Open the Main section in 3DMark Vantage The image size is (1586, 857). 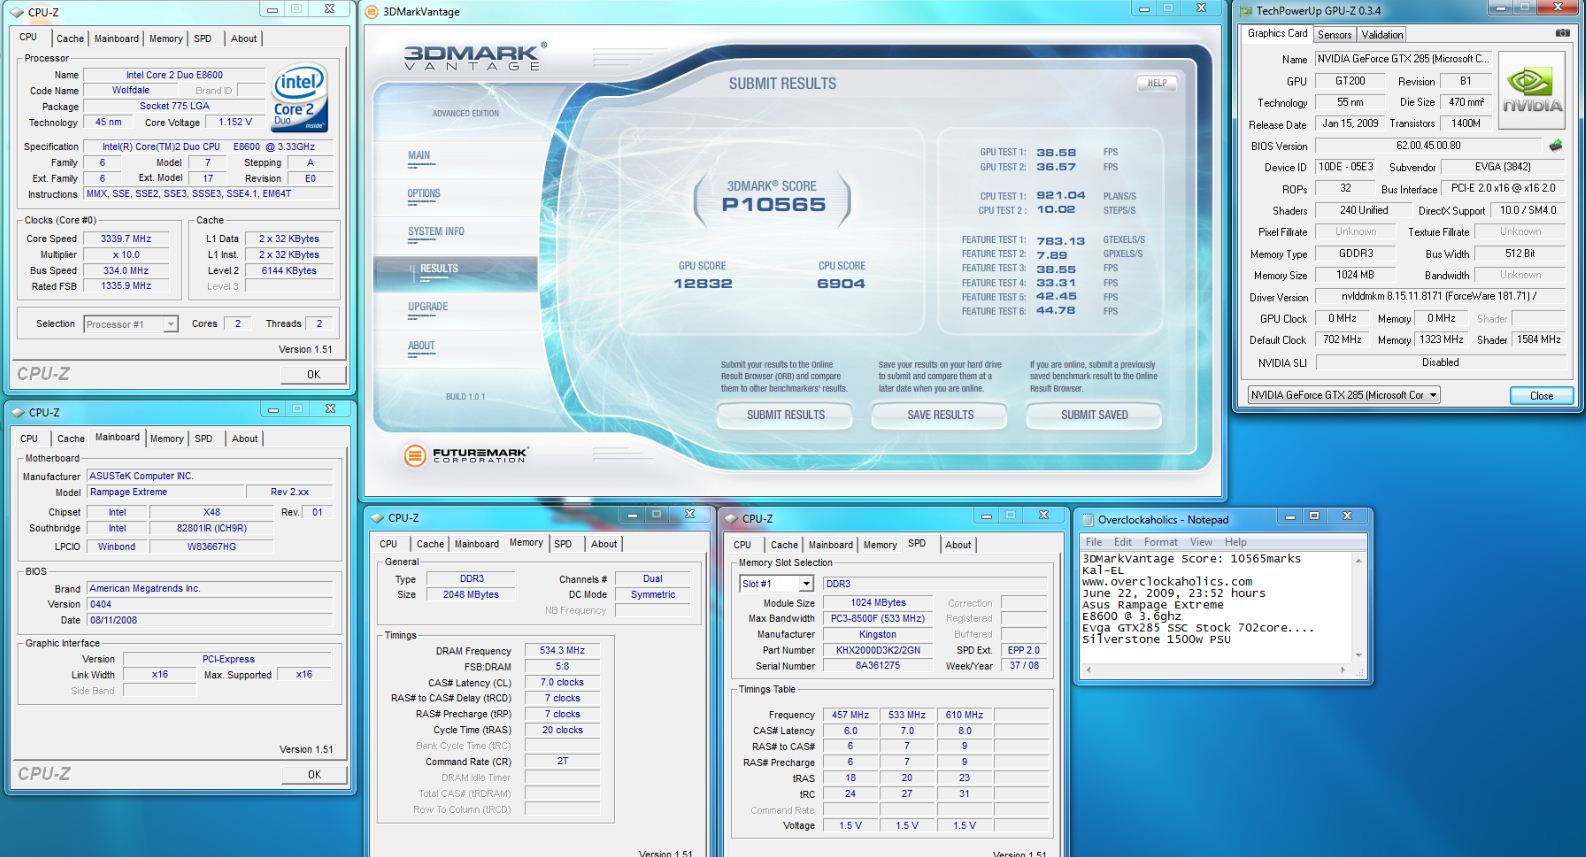point(419,156)
